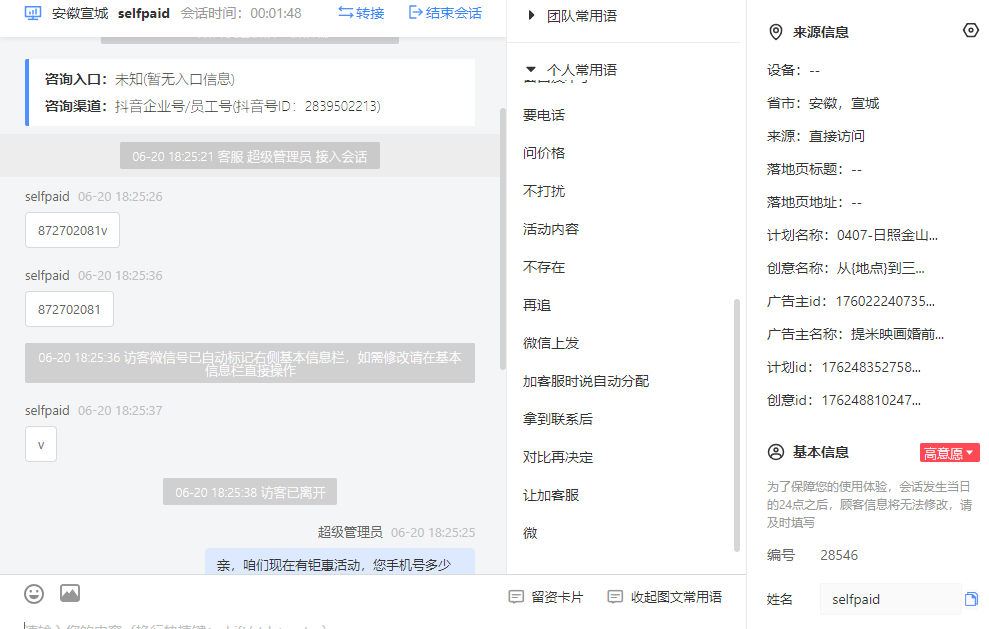Click the visitor name selfpaid in header
989x629 pixels.
pyautogui.click(x=144, y=13)
